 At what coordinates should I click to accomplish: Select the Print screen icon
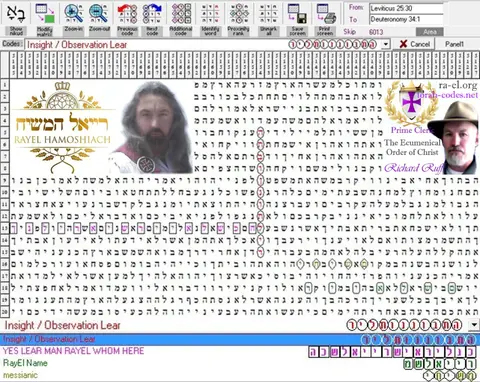(x=325, y=18)
